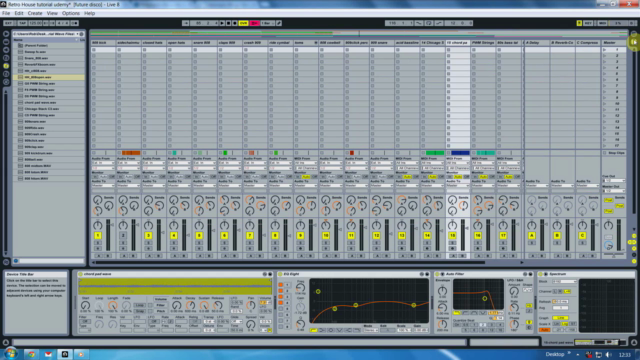Open the 1 Bar quantization dropdown
This screenshot has height=360, width=640.
coord(267,23)
